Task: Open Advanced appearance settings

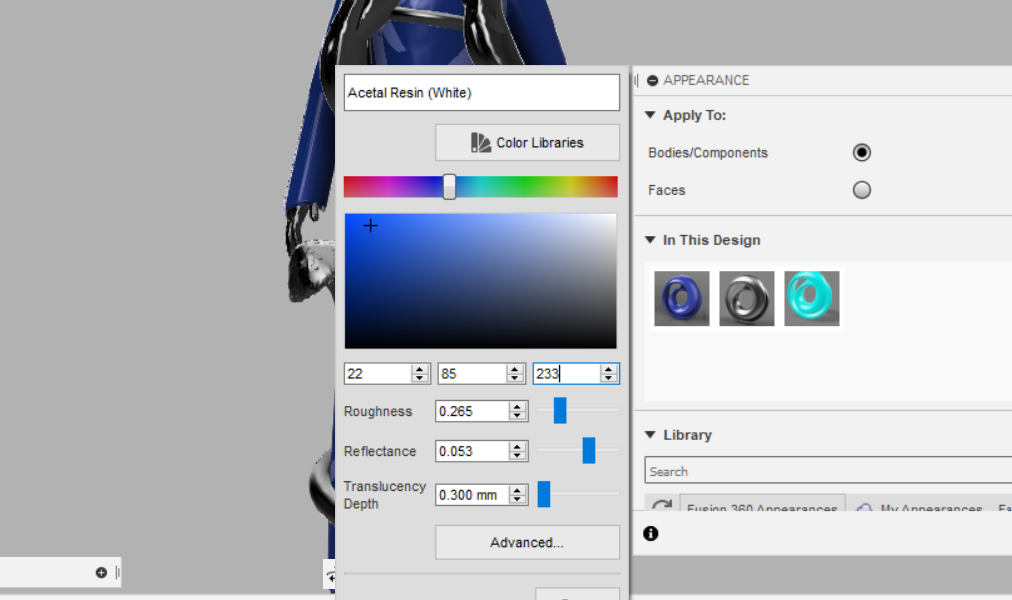Action: (527, 542)
